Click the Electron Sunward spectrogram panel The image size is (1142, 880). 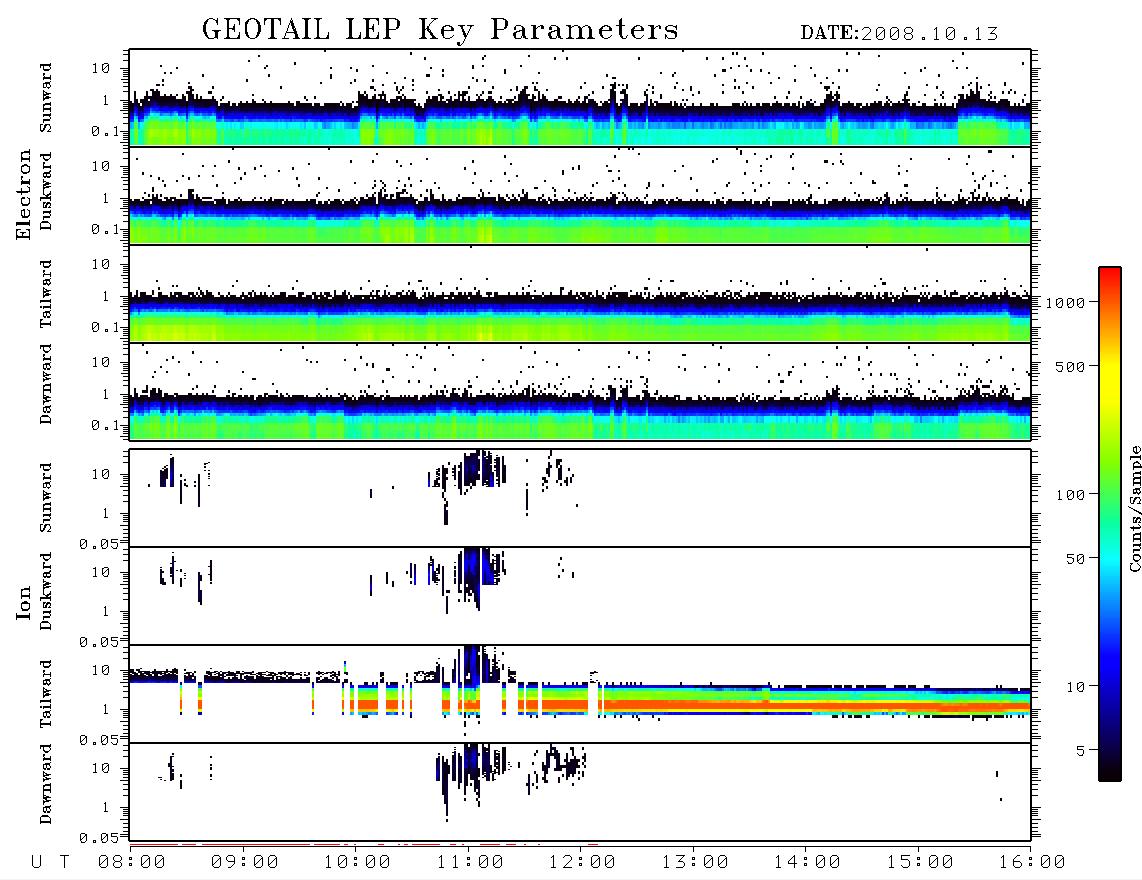[580, 98]
